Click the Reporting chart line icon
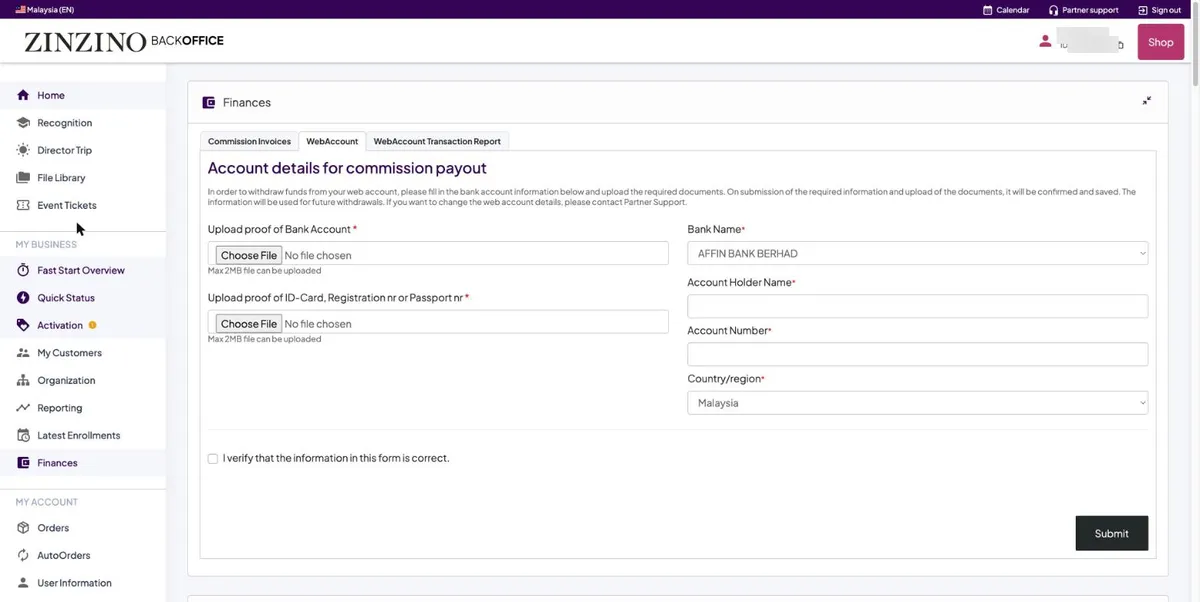The image size is (1200, 602). click(x=23, y=408)
